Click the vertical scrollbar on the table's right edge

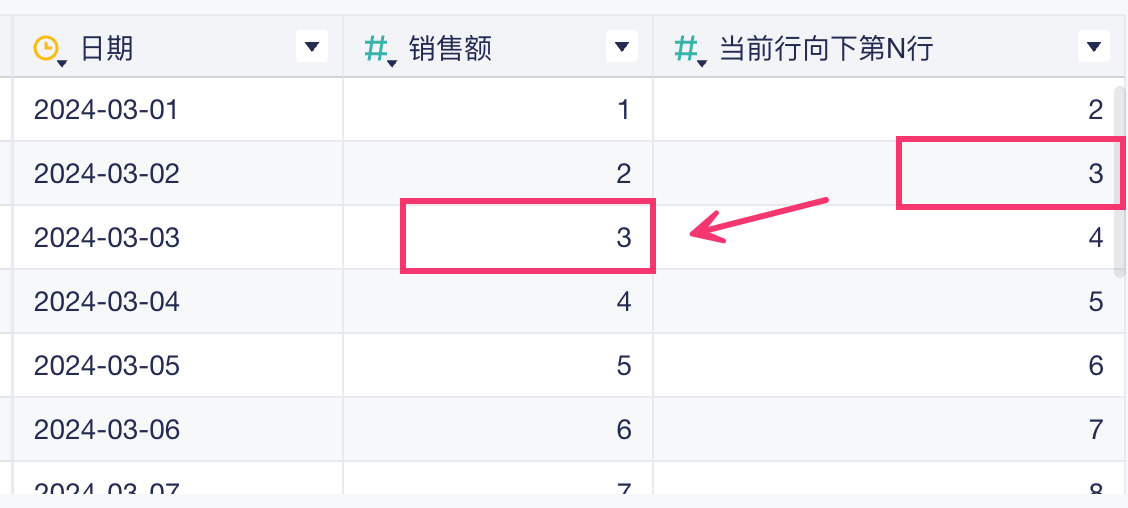pyautogui.click(x=1120, y=180)
